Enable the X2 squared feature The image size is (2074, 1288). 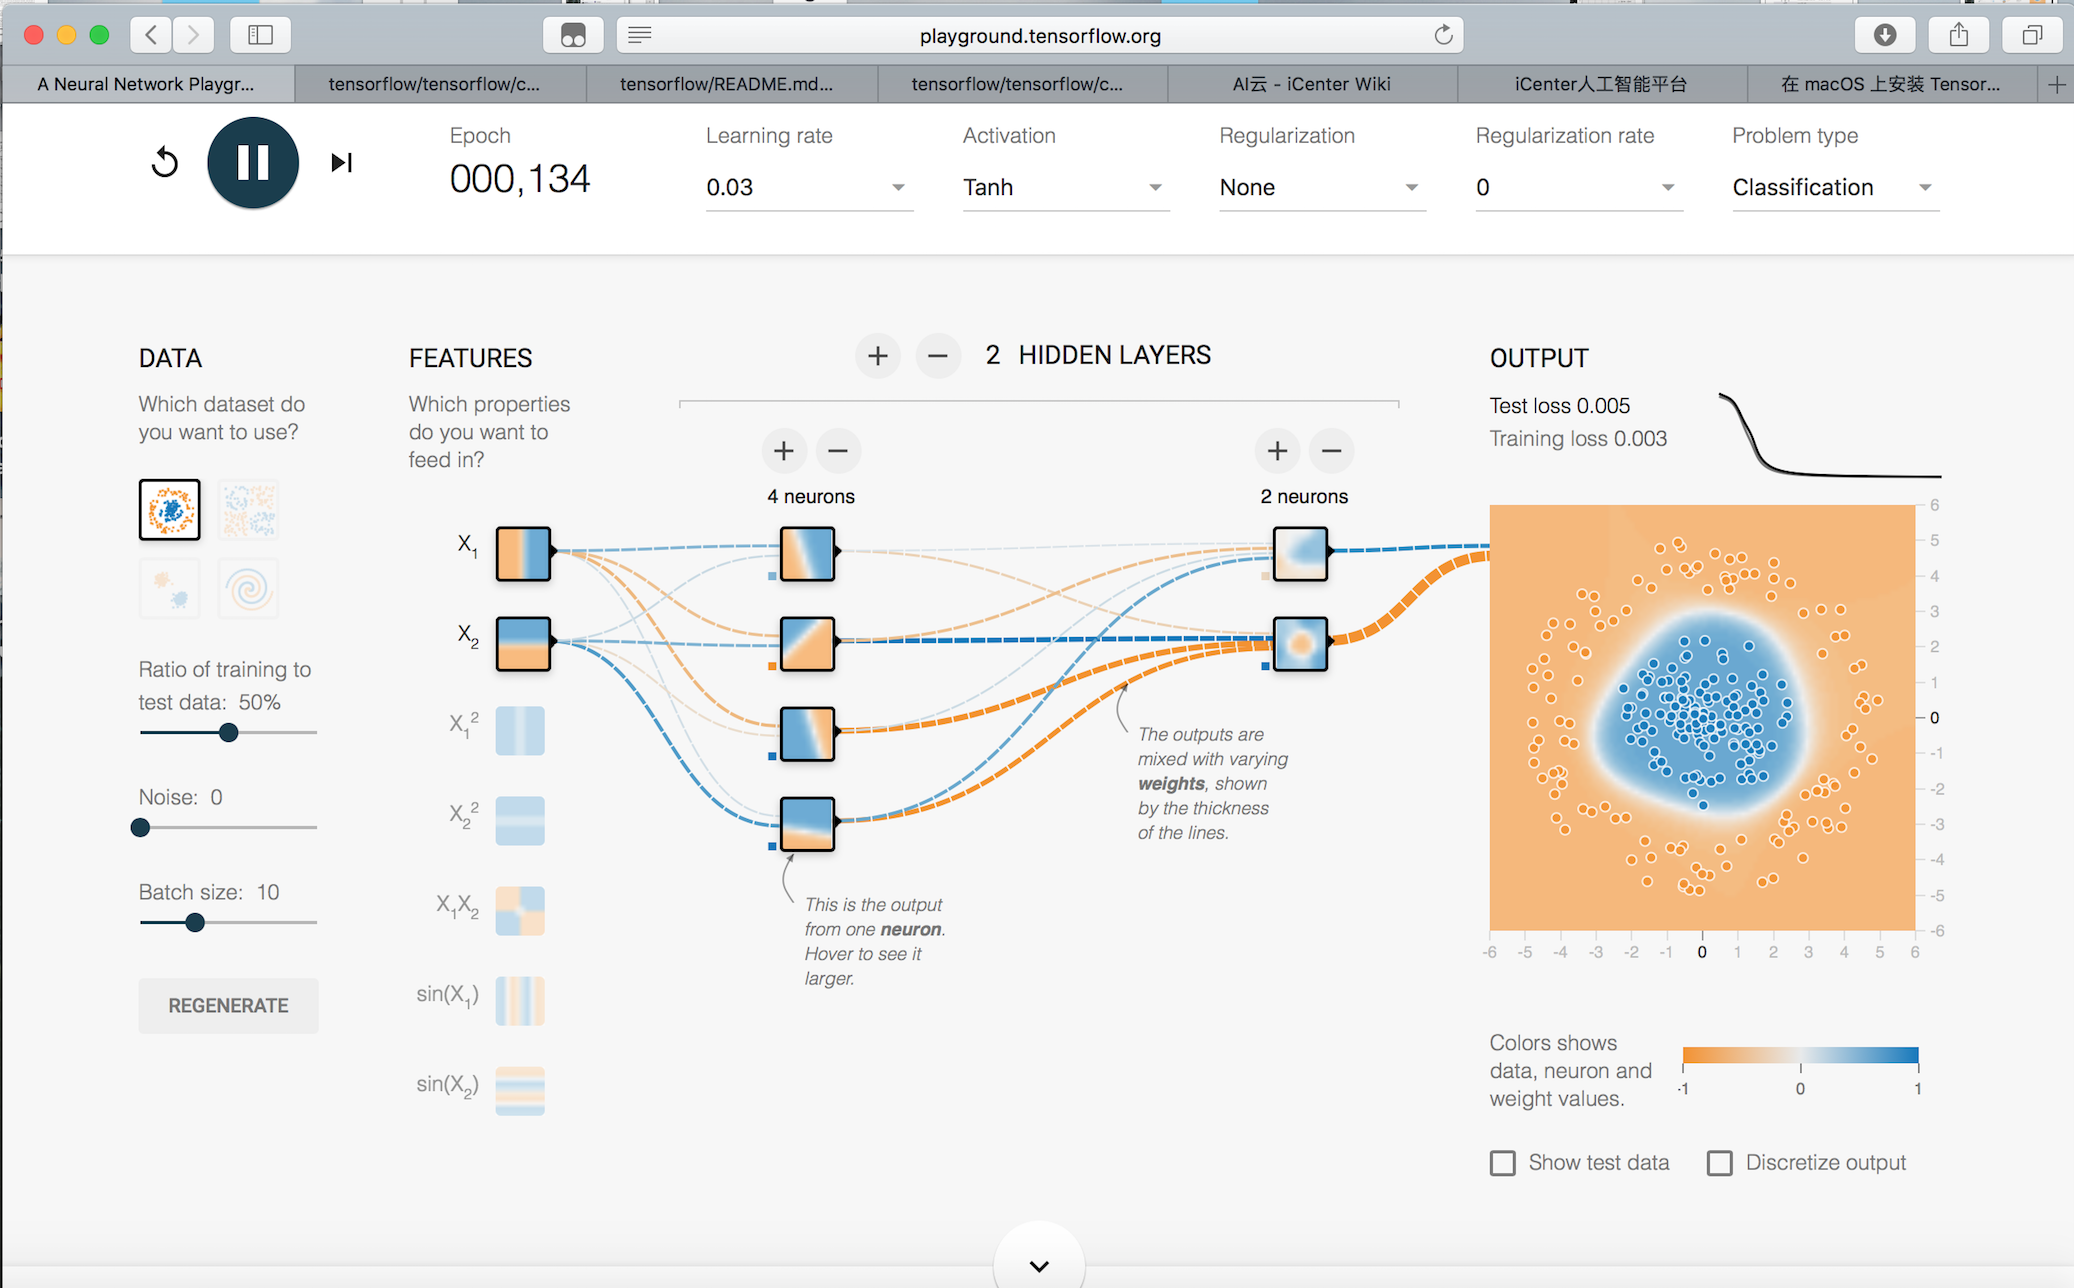(x=520, y=821)
